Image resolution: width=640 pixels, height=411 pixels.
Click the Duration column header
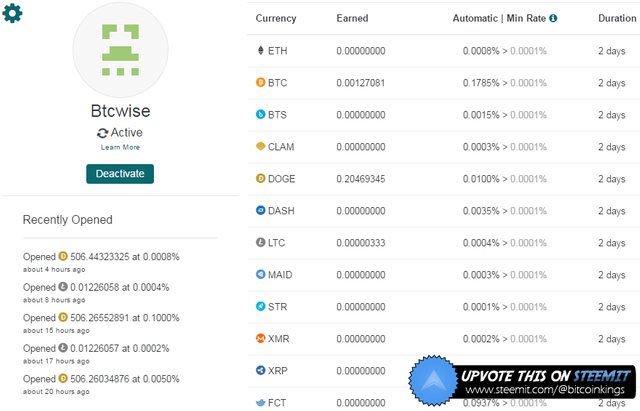(617, 18)
